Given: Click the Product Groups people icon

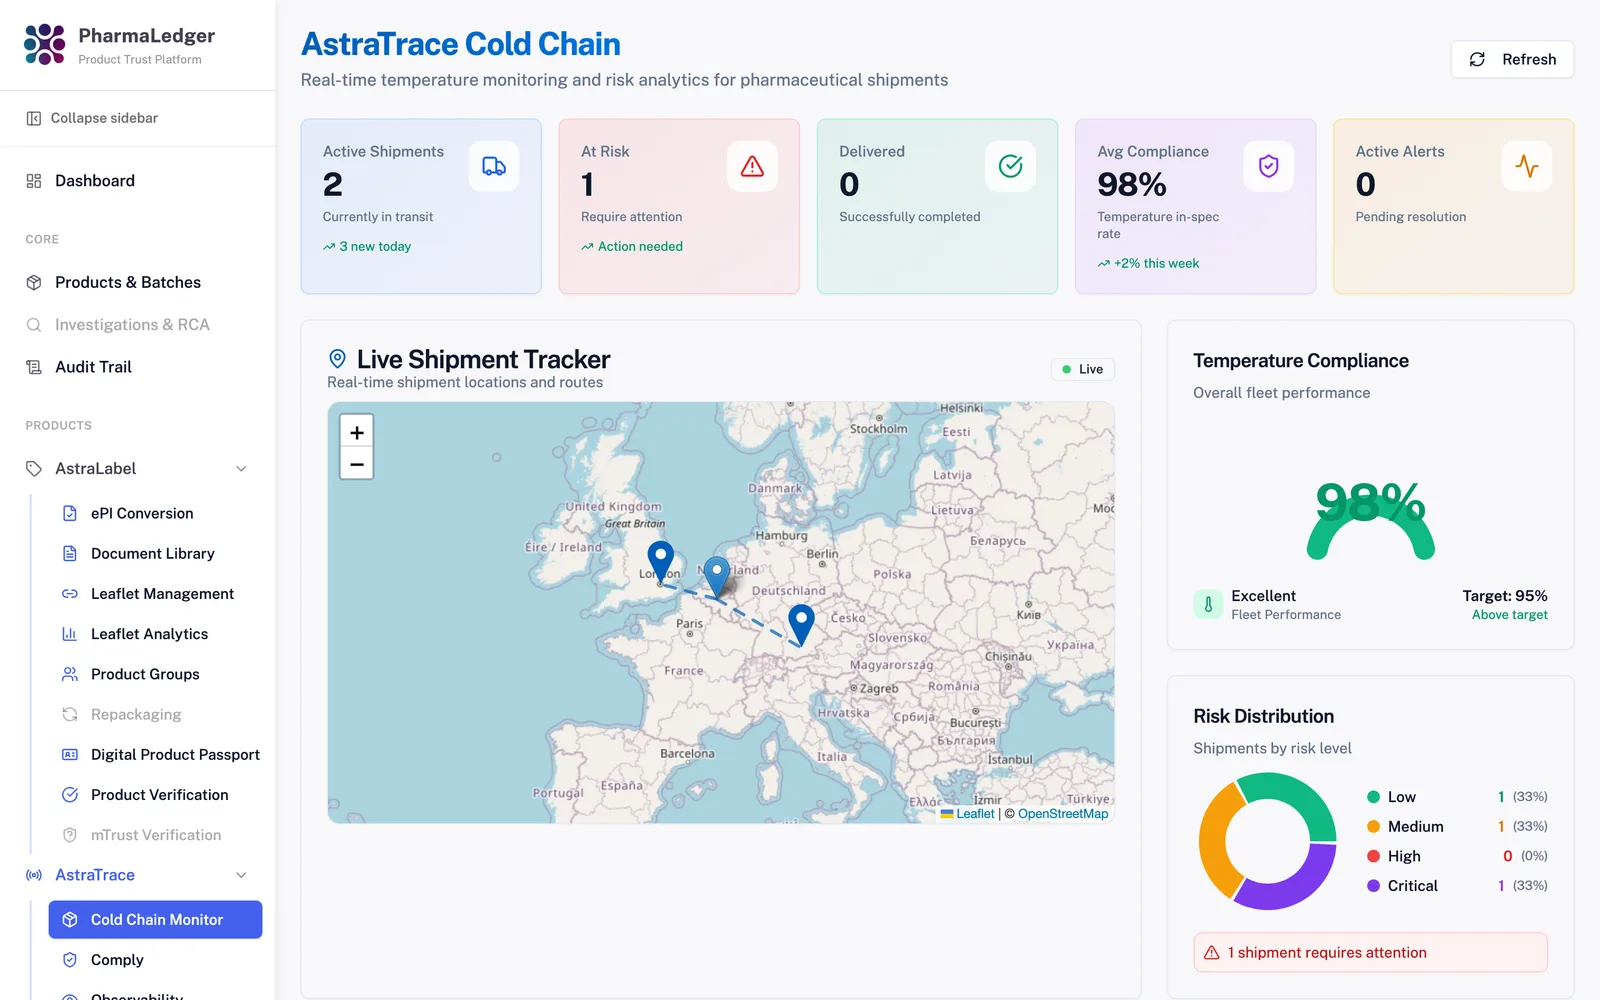Looking at the screenshot, I should [x=70, y=674].
